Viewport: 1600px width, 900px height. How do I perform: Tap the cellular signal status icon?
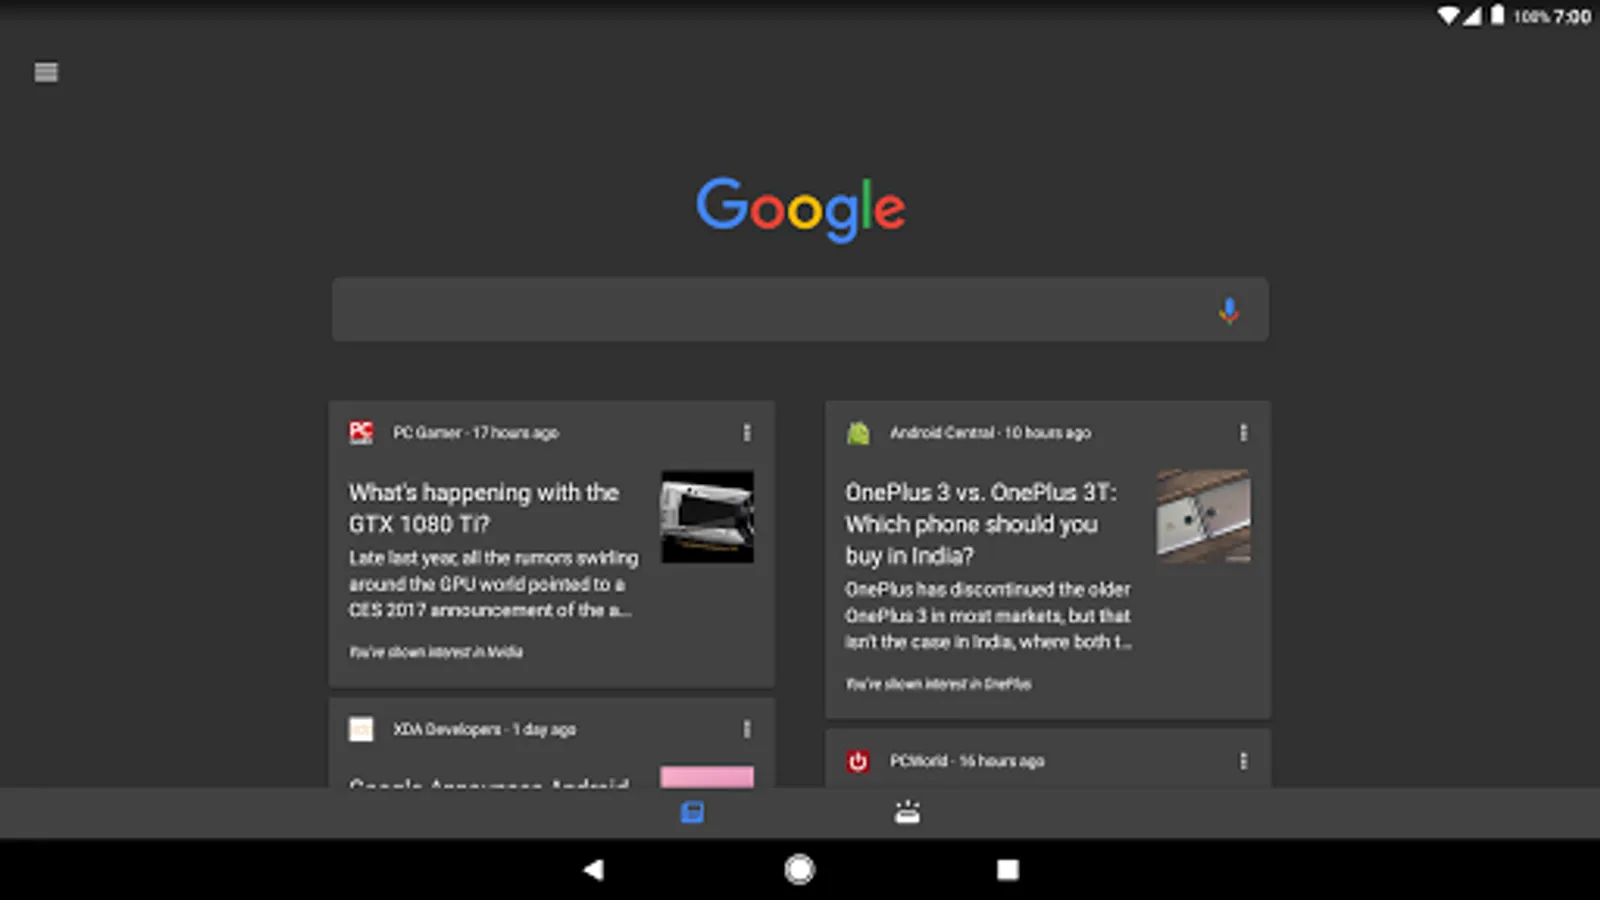point(1472,16)
